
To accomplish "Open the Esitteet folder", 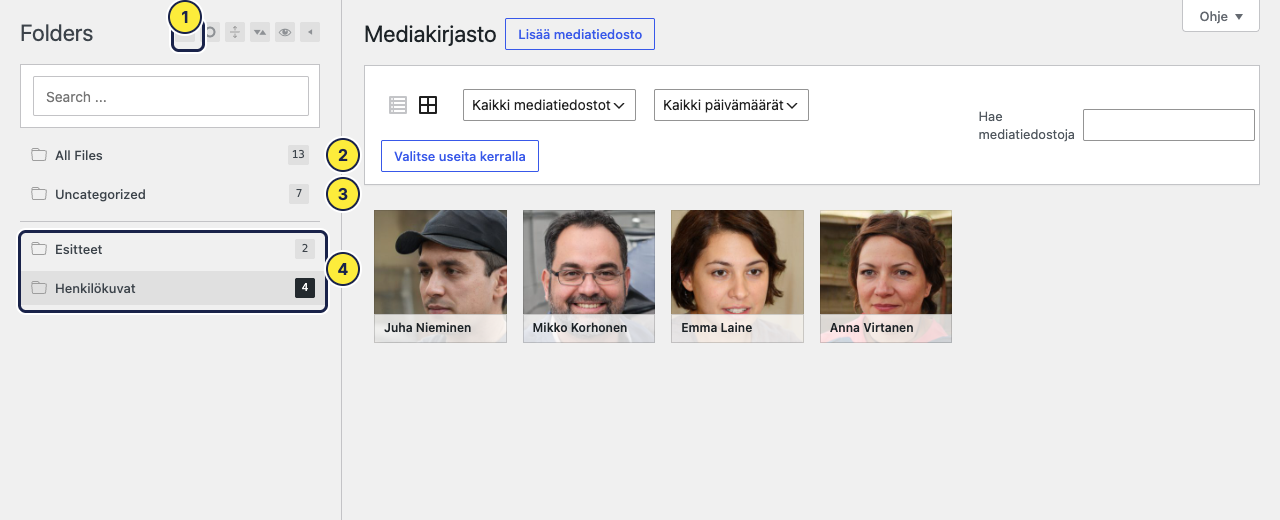I will point(172,249).
